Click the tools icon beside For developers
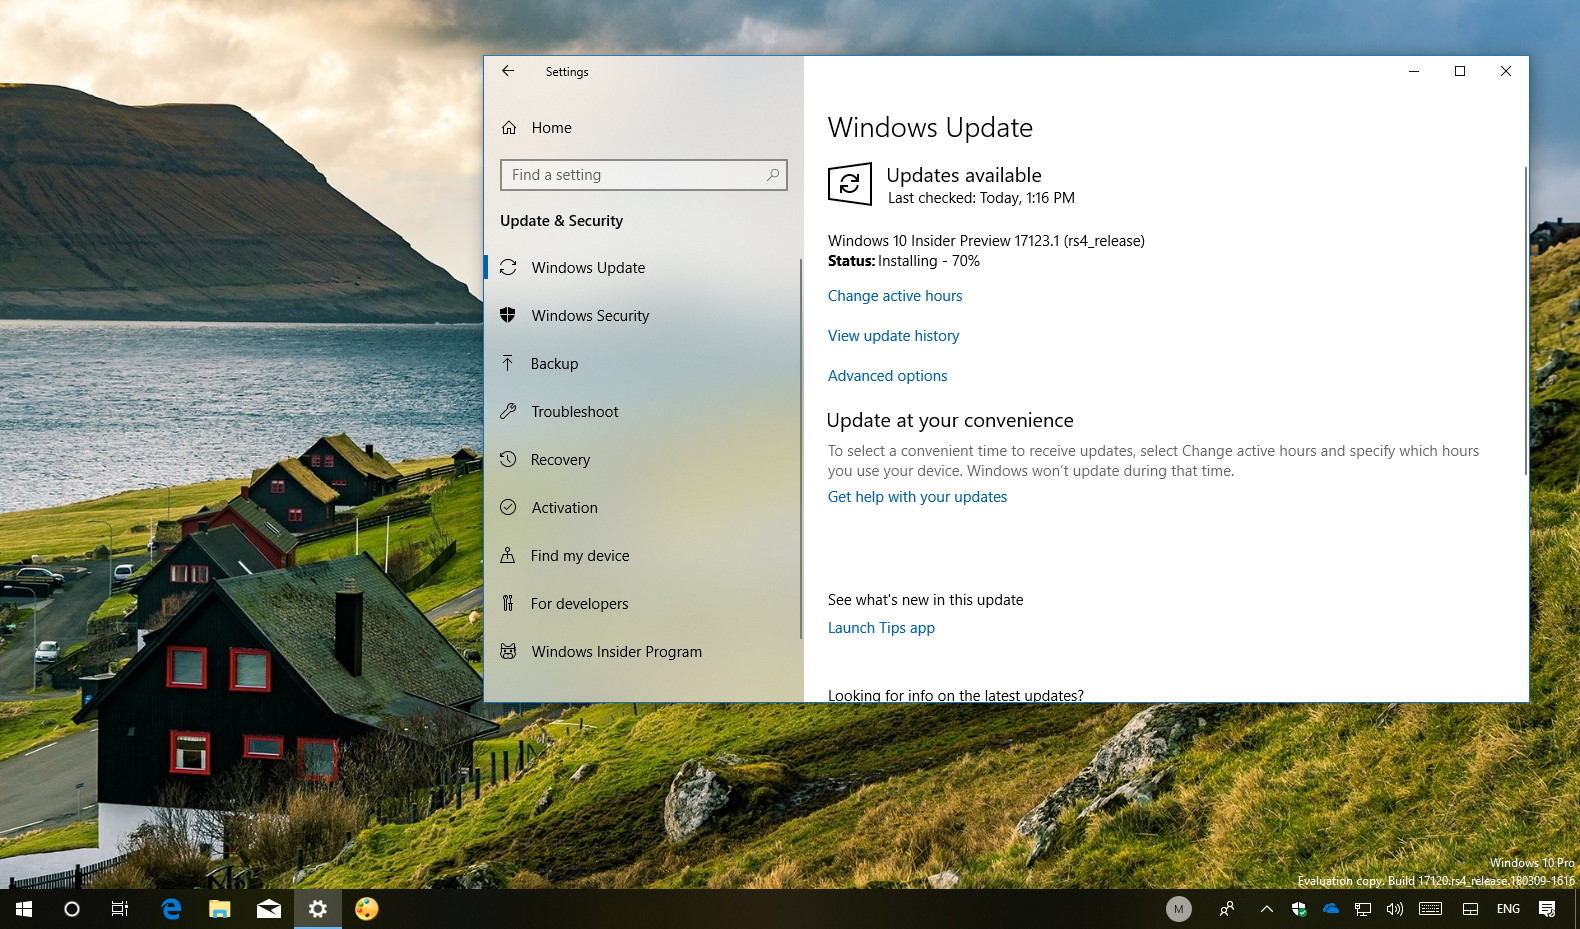This screenshot has height=929, width=1580. [508, 603]
